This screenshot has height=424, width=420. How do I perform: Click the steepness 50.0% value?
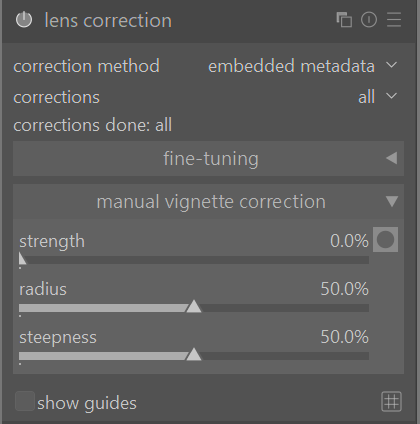pos(345,337)
